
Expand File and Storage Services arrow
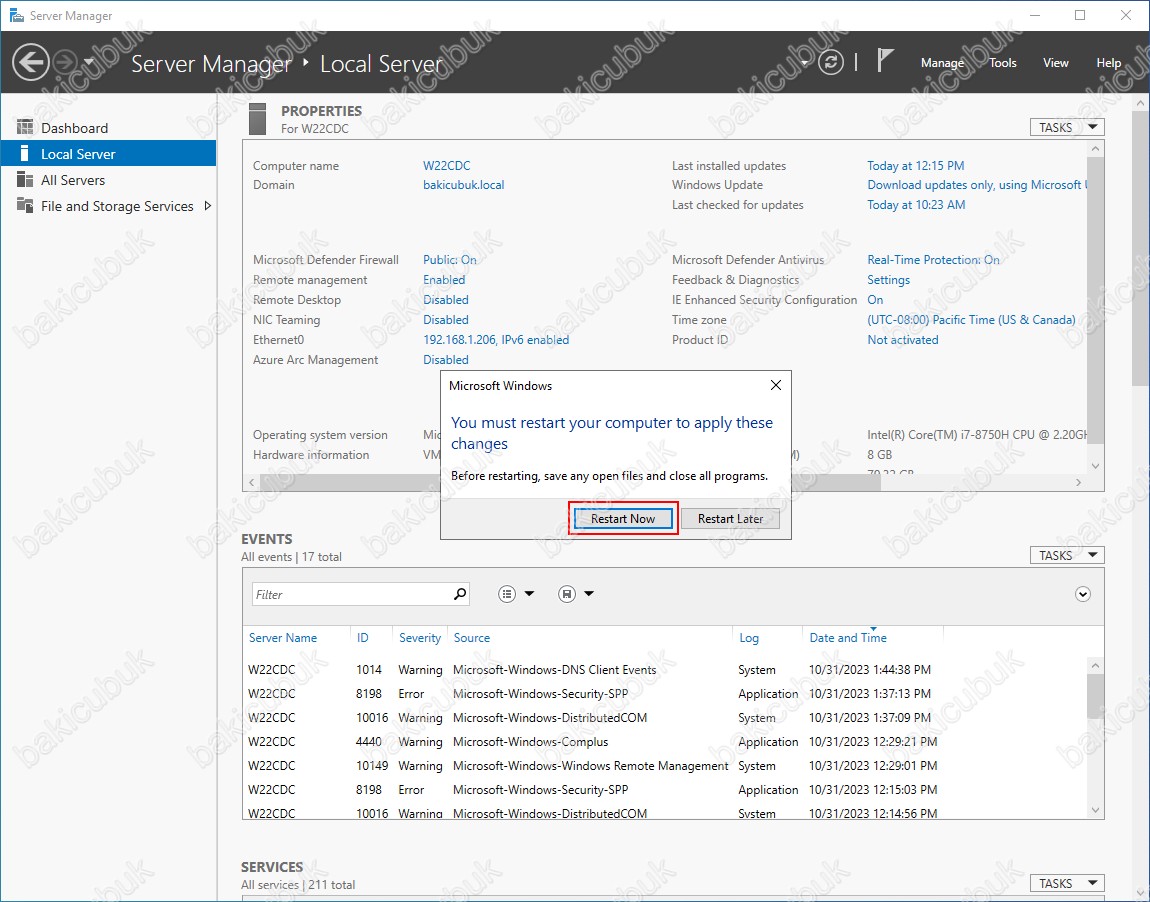pos(208,206)
